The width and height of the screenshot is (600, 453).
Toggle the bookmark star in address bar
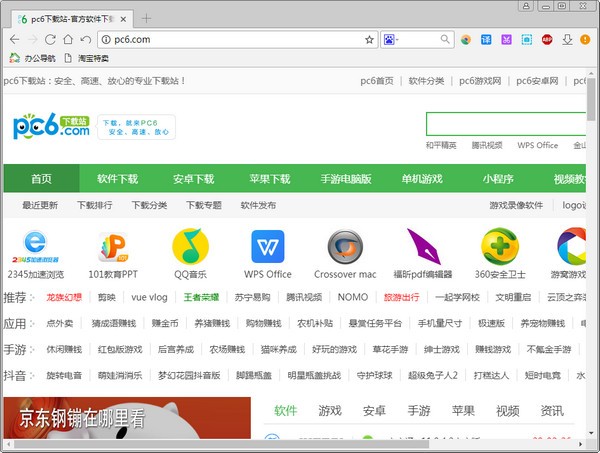[369, 40]
